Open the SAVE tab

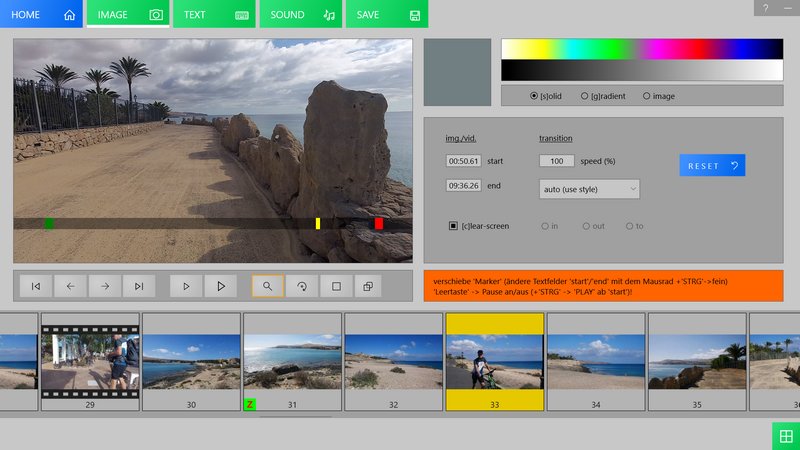point(387,14)
